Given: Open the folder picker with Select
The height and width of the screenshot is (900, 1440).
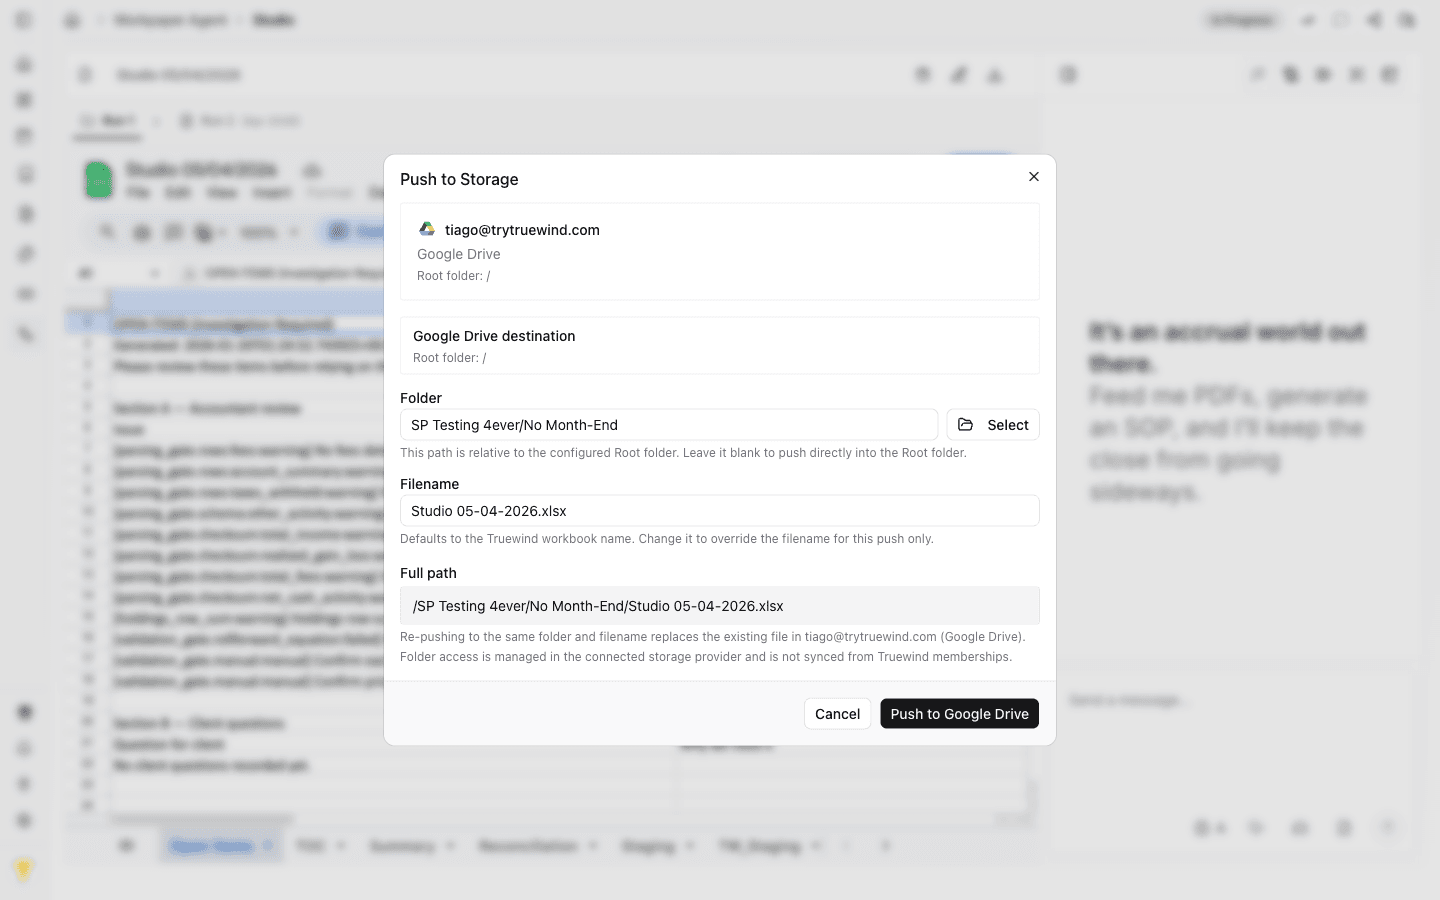Looking at the screenshot, I should point(993,425).
